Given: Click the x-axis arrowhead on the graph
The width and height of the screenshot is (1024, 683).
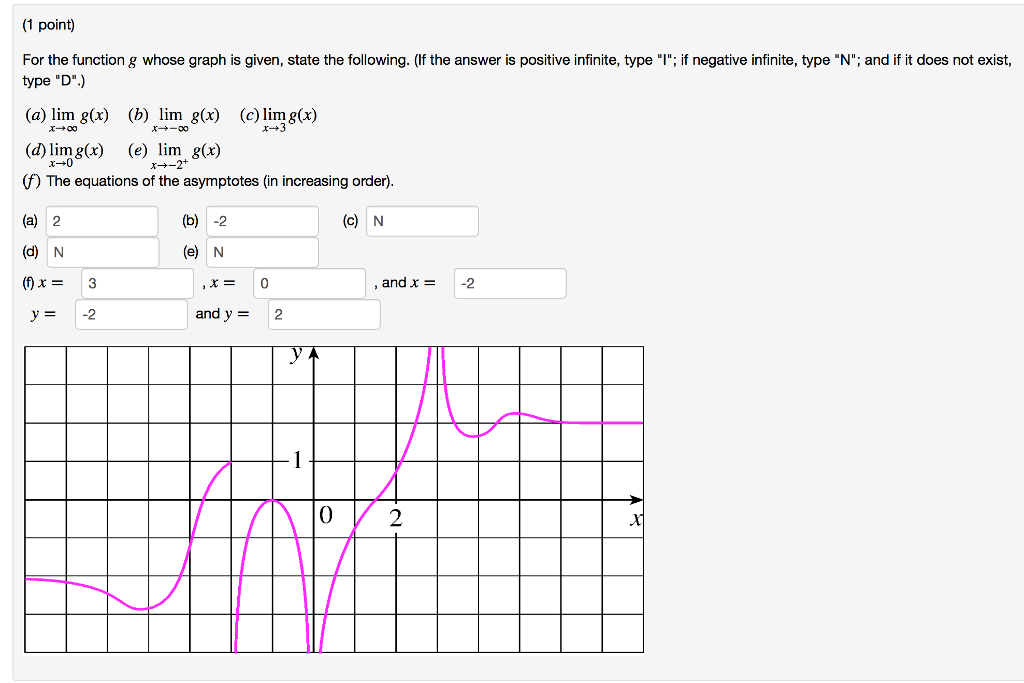Looking at the screenshot, I should coord(636,500).
